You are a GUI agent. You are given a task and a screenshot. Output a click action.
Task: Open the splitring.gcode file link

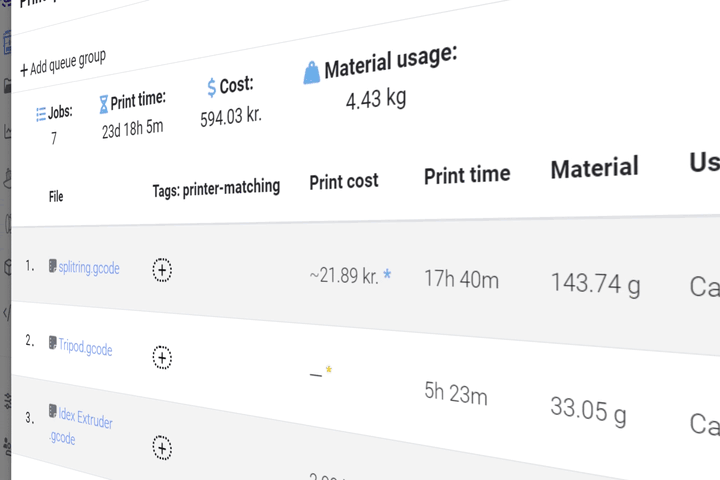coord(89,268)
